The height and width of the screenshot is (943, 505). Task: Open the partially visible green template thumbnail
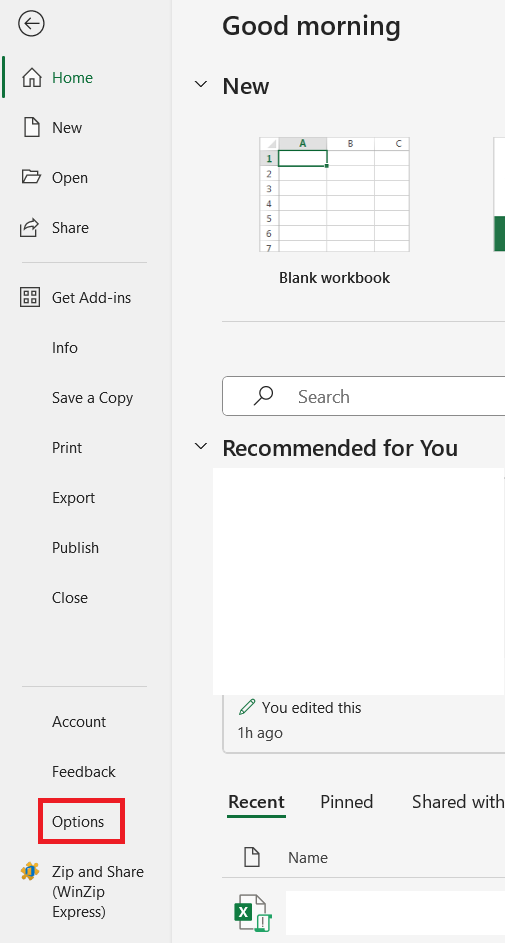(499, 194)
